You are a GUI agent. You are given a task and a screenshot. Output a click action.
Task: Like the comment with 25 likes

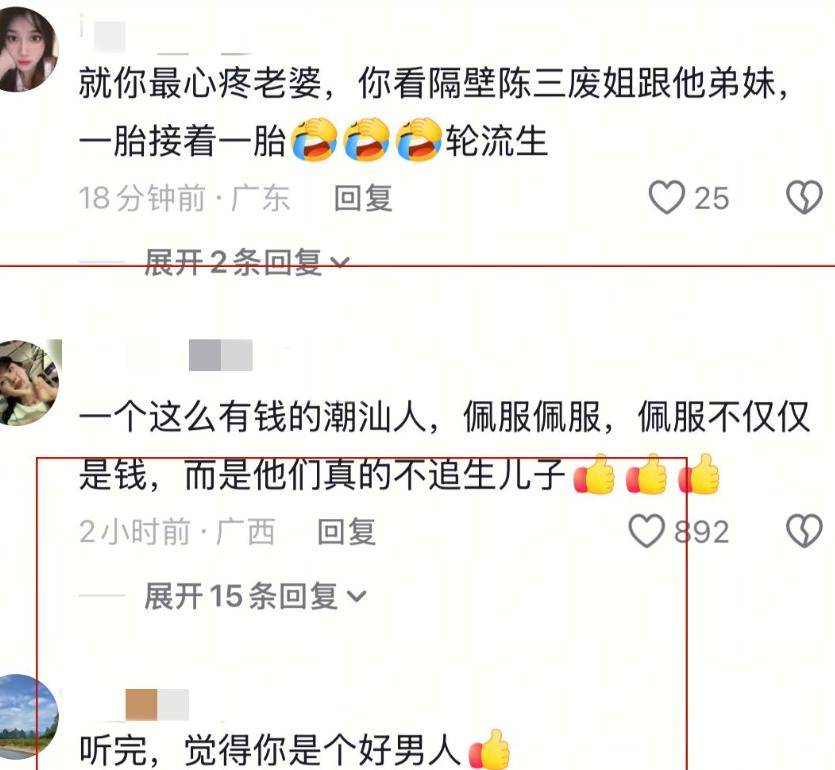[666, 198]
